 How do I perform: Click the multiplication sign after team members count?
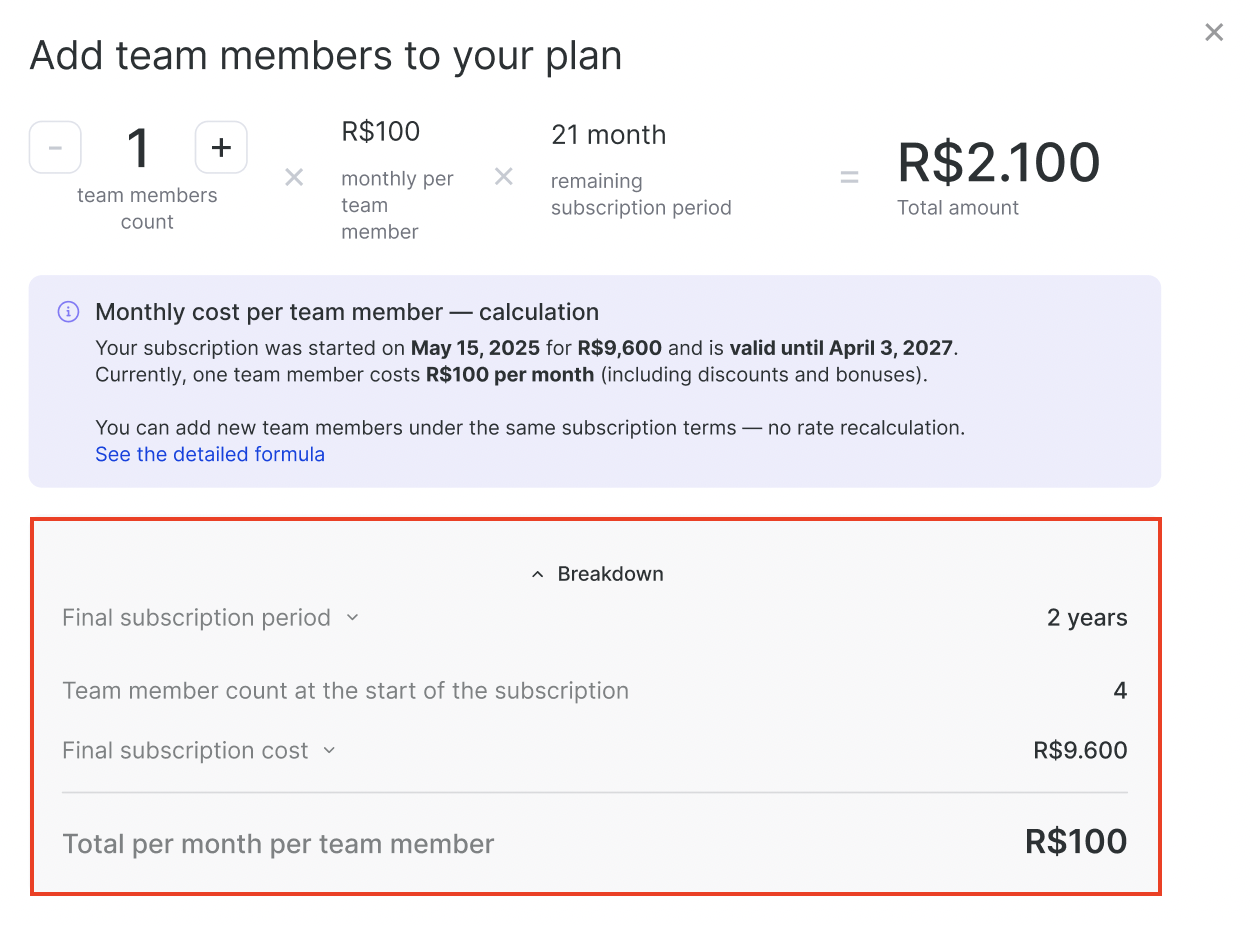pyautogui.click(x=294, y=178)
